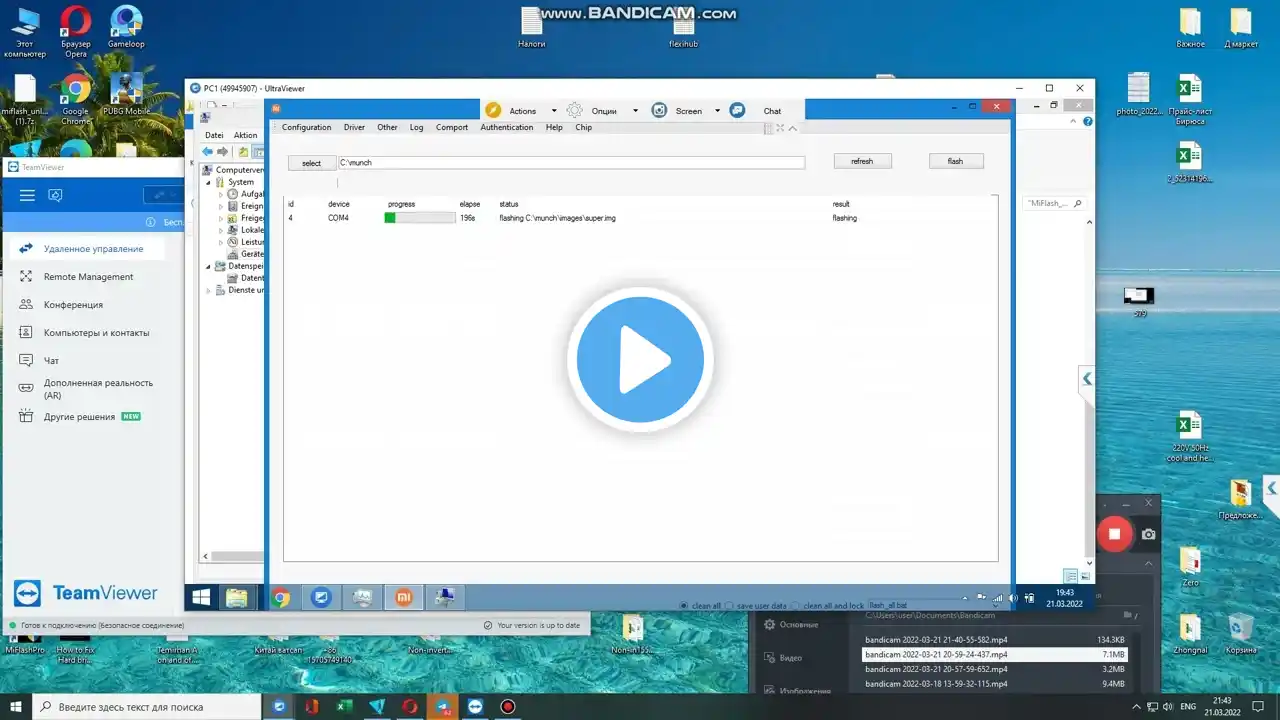The image size is (1280, 720).
Task: Expand the Ereign... tree node
Action: click(221, 206)
